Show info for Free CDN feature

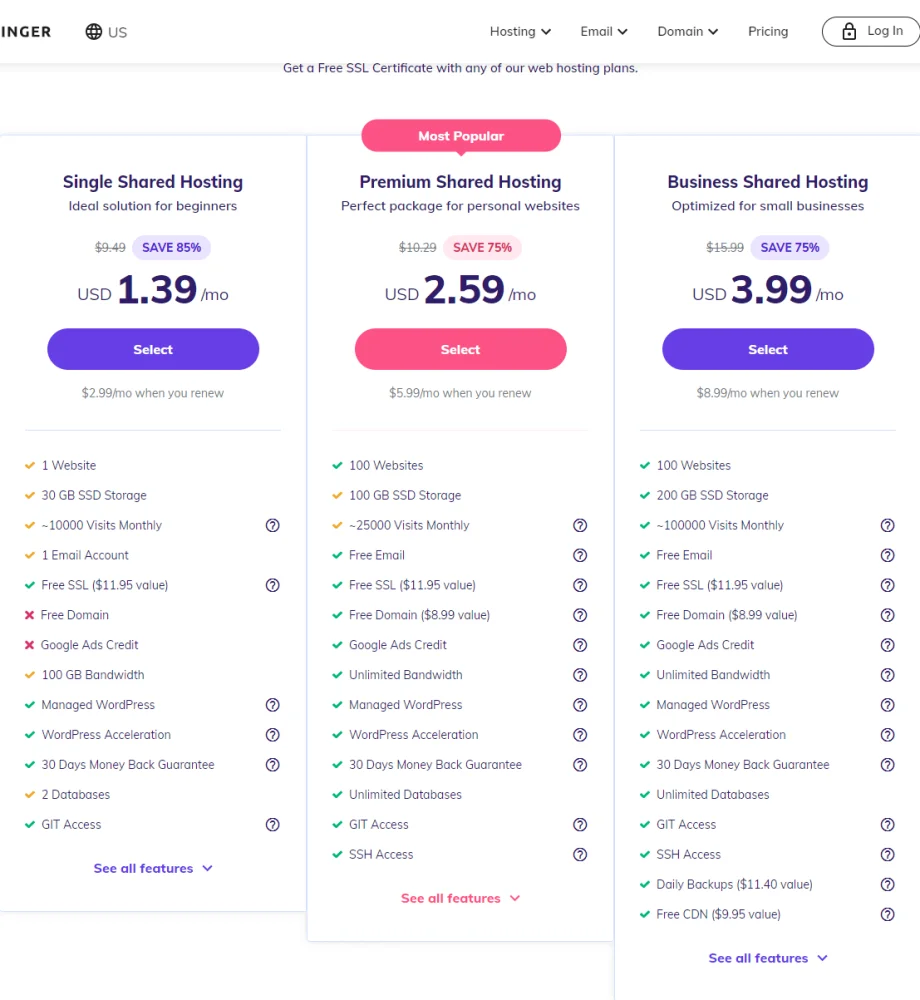point(887,914)
